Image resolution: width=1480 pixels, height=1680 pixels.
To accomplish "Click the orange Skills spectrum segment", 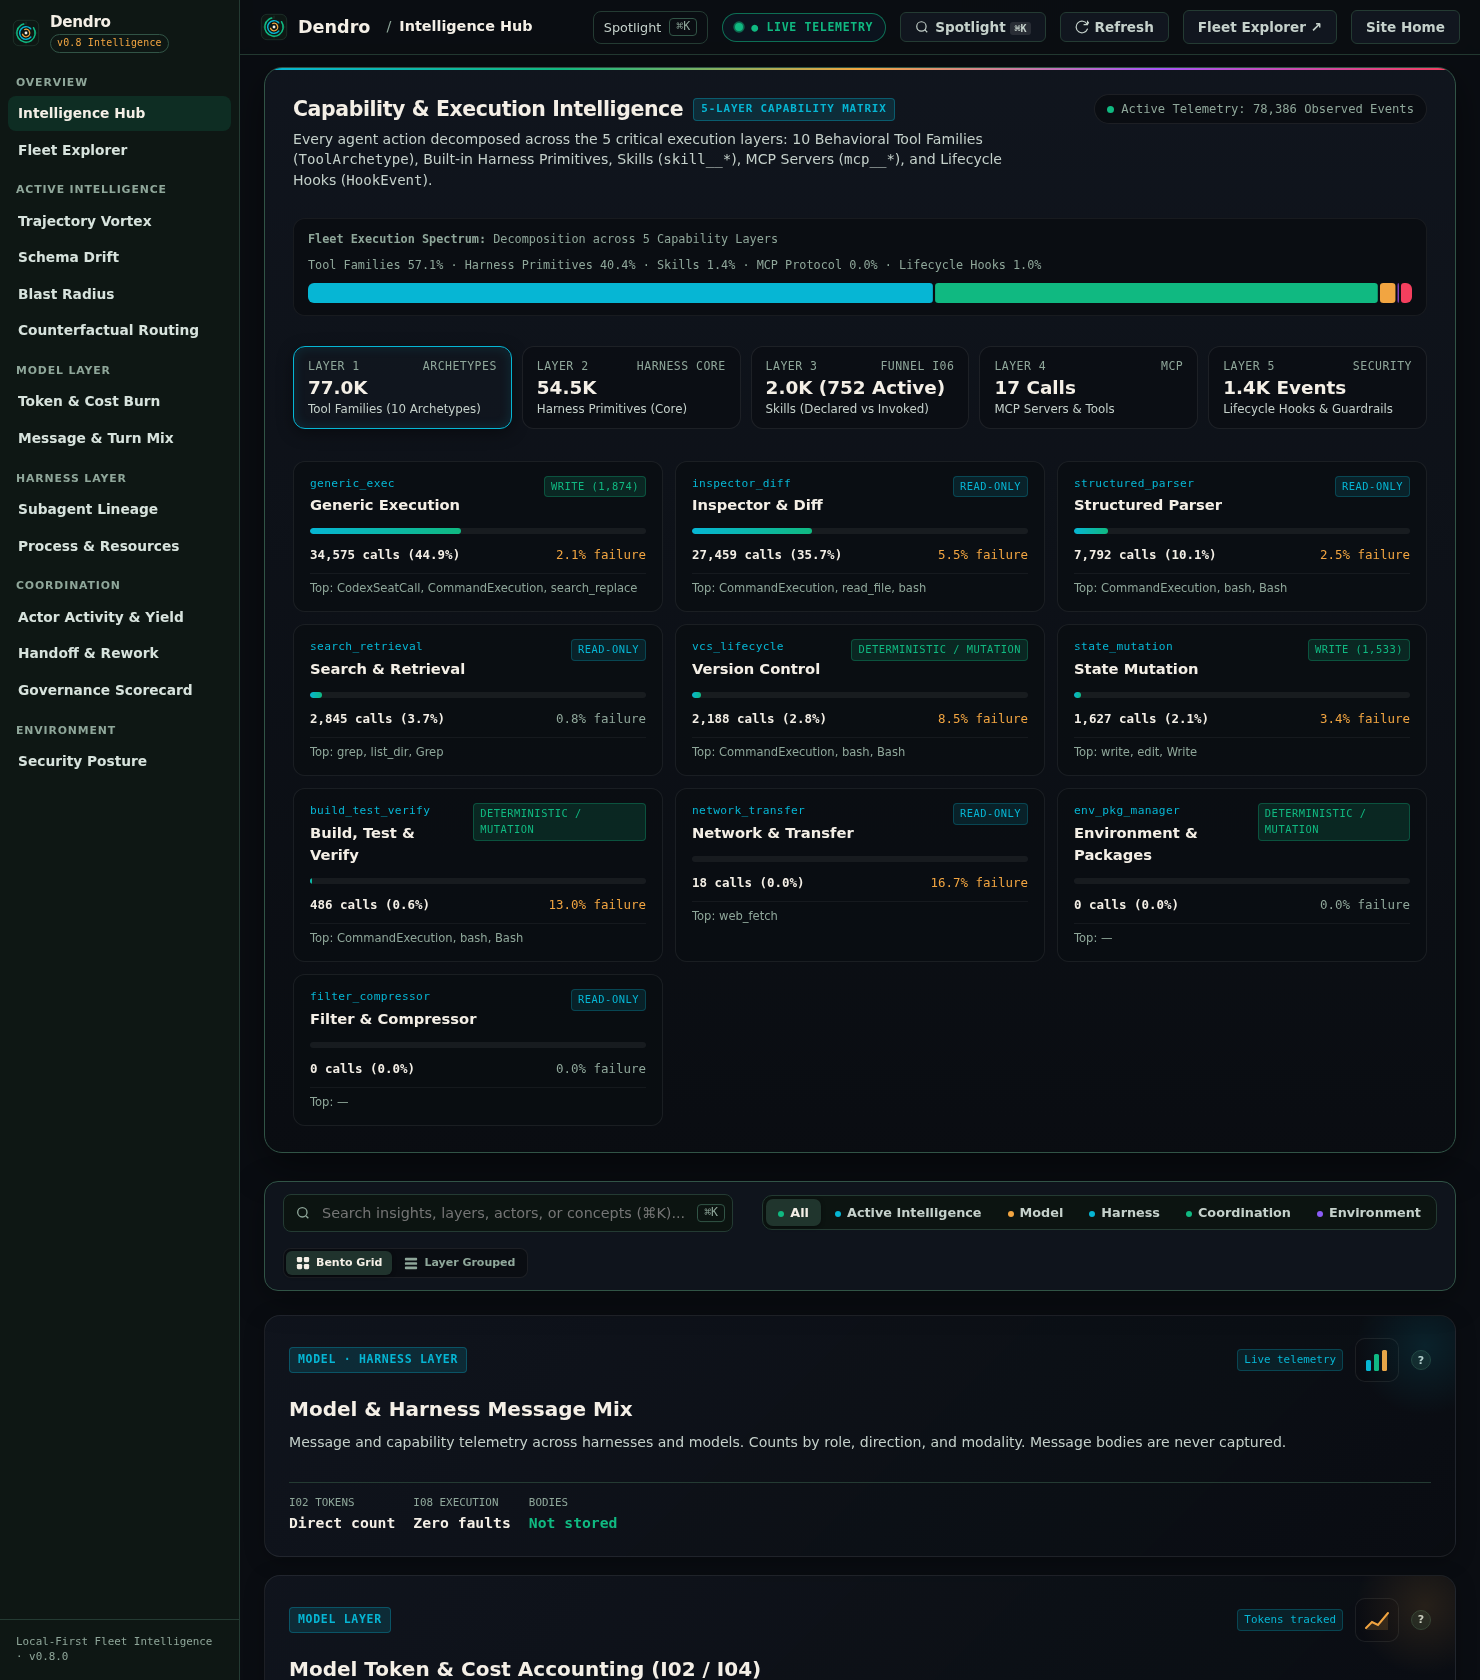I will [1387, 293].
